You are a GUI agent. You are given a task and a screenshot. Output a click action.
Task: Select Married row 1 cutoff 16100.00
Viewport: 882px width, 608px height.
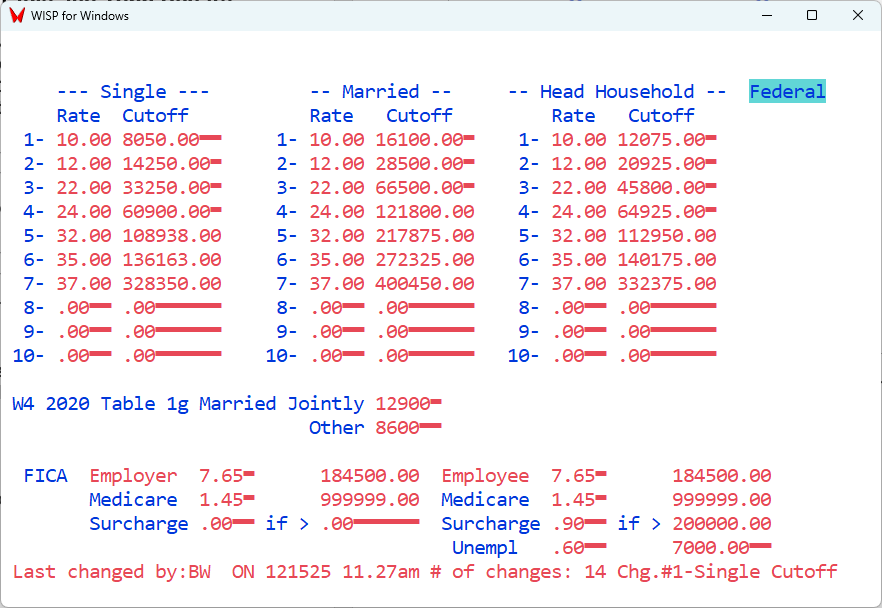[419, 140]
